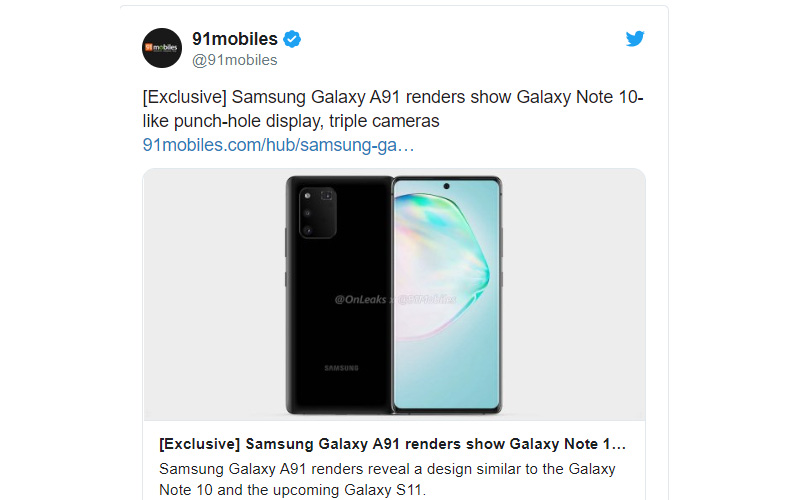Open the 91mobiles display name
This screenshot has width=799, height=500.
coord(235,39)
